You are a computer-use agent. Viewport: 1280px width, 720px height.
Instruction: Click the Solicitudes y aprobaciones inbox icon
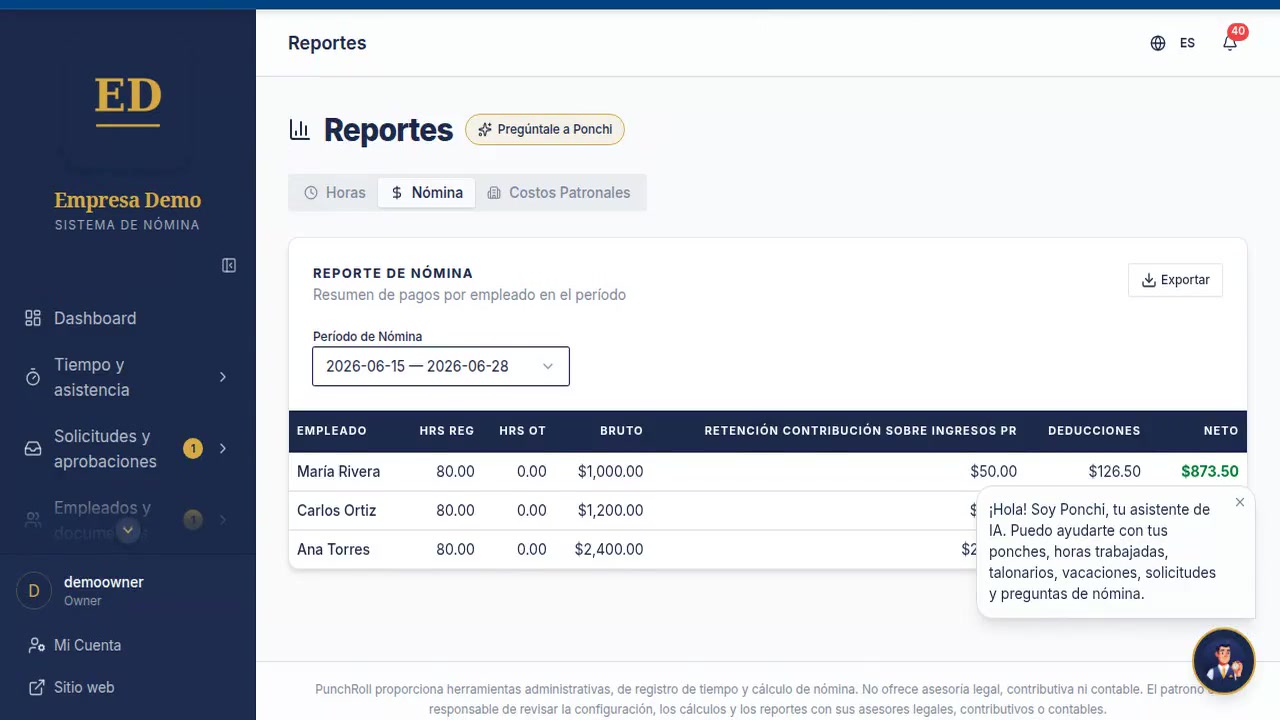(33, 449)
